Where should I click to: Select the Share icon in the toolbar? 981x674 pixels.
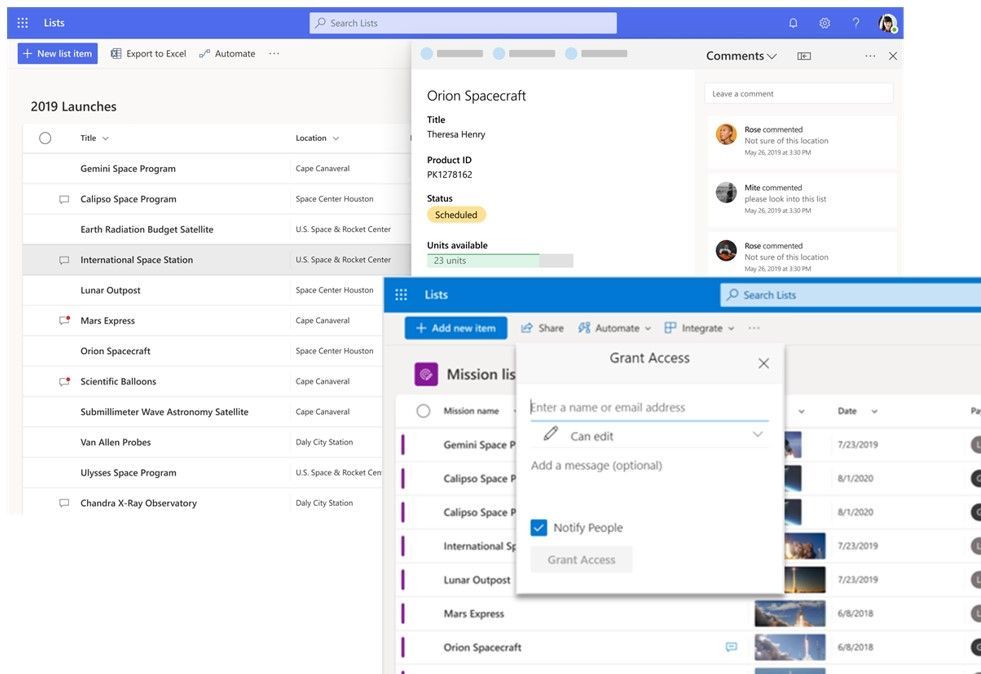tap(526, 327)
